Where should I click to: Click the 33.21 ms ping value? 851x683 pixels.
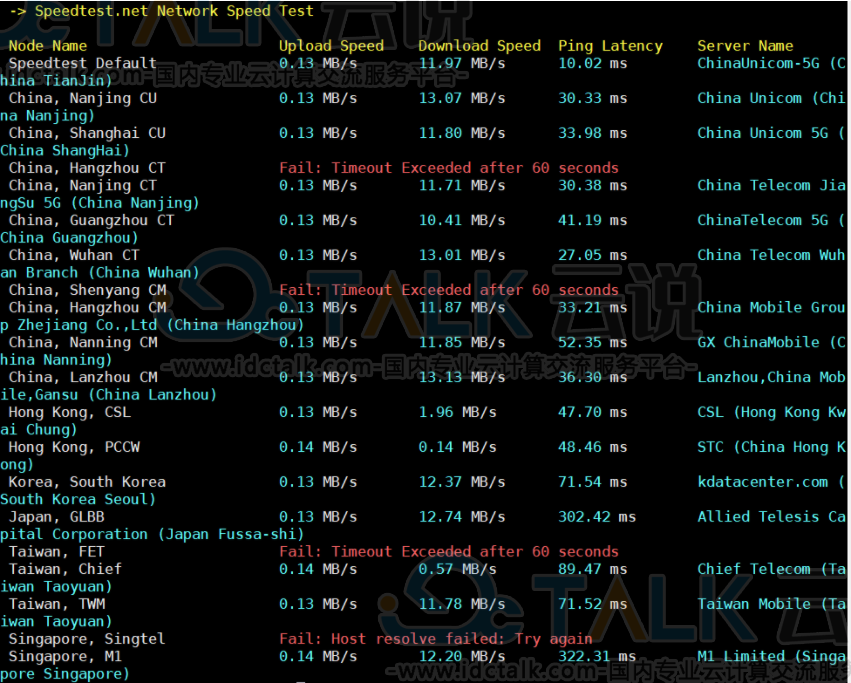(593, 308)
